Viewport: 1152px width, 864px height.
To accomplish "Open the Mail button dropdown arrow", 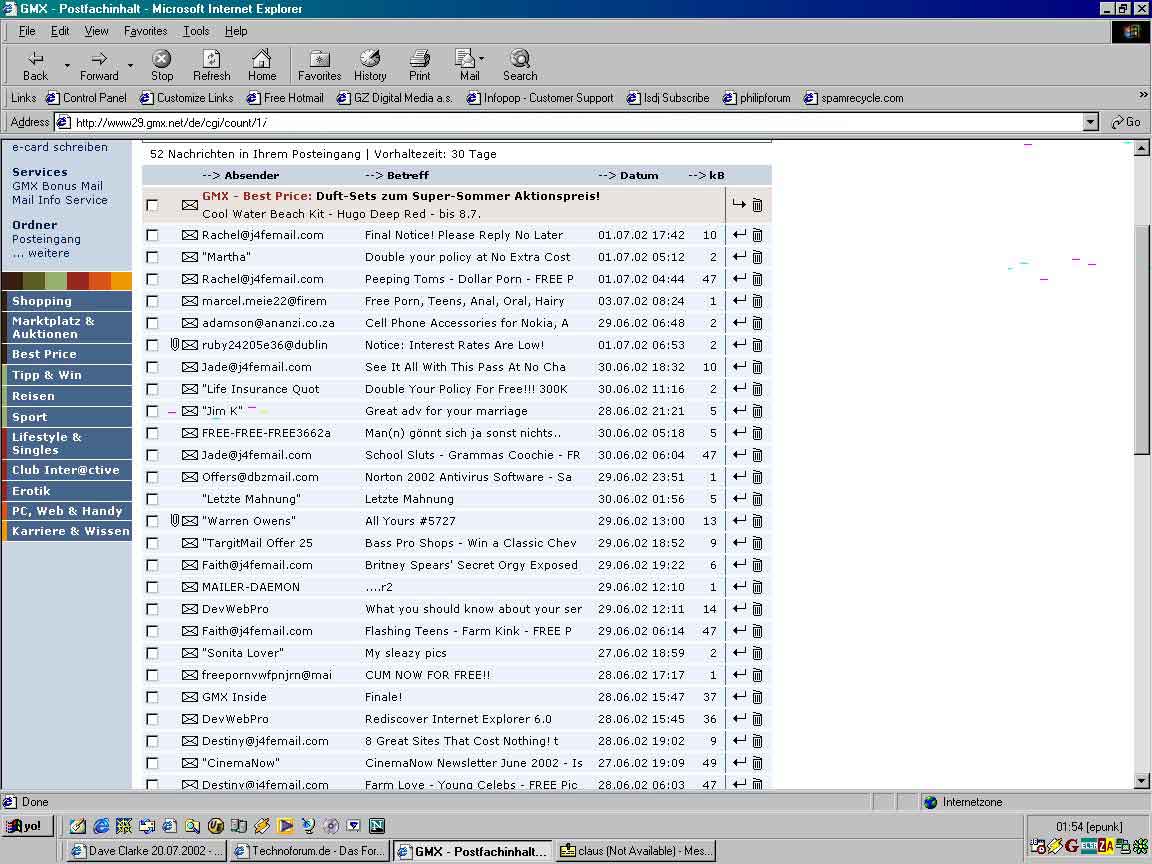I will 482,58.
